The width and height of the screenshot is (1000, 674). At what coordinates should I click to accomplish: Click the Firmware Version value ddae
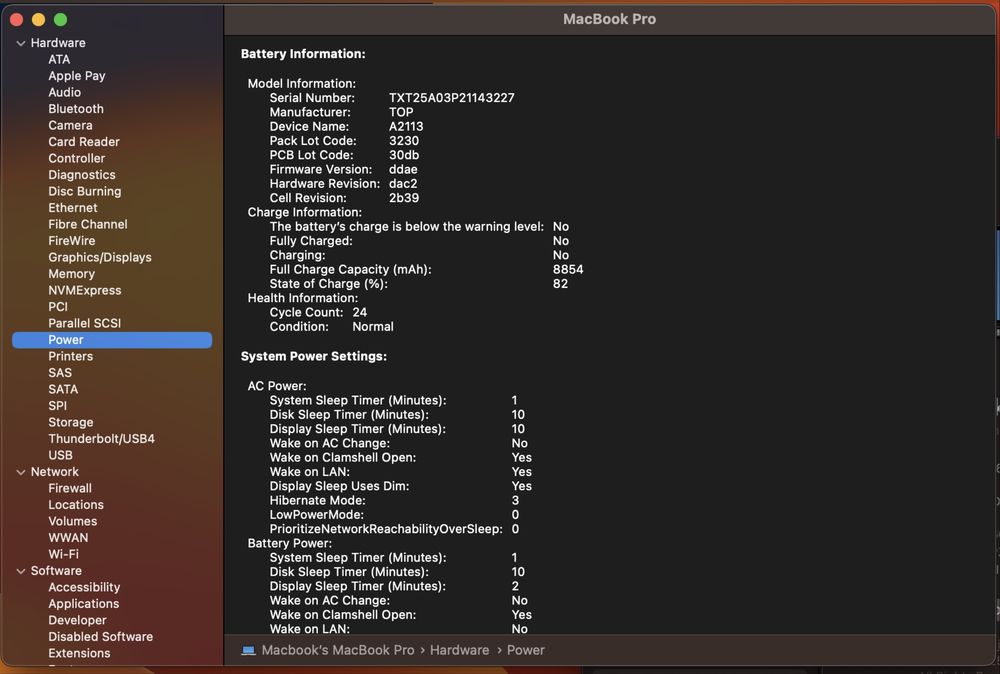click(x=403, y=170)
